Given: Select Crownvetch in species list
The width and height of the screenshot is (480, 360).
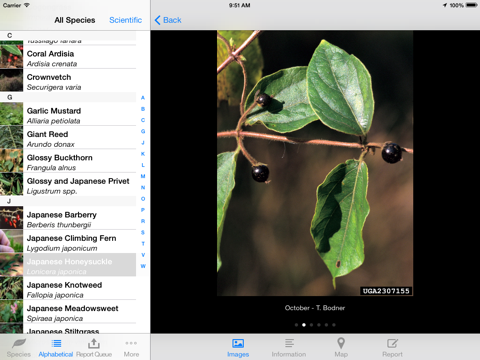Looking at the screenshot, I should click(x=68, y=81).
